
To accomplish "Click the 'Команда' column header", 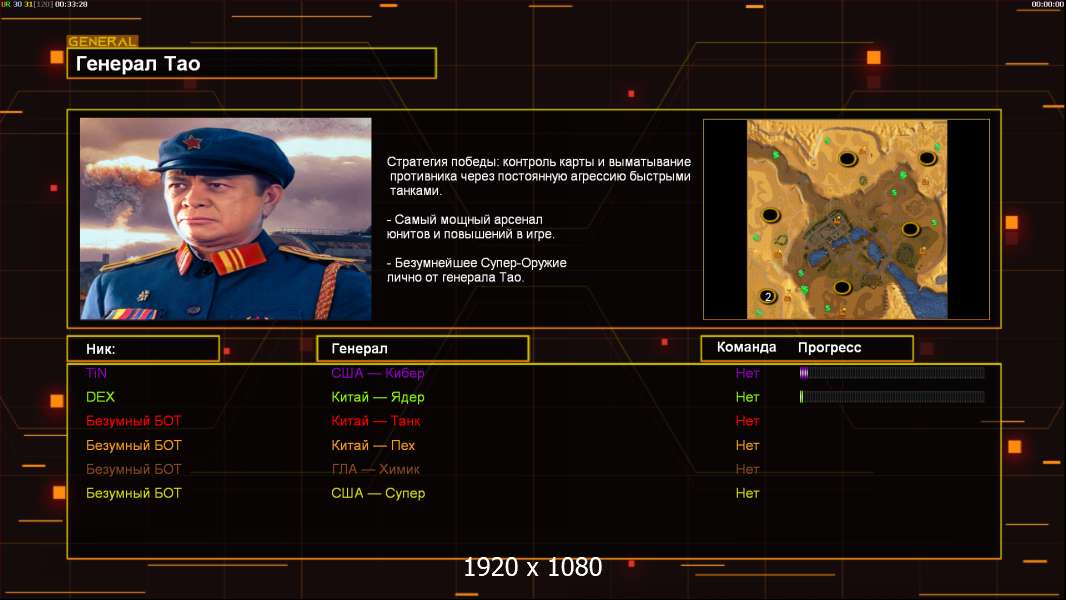I will 746,347.
